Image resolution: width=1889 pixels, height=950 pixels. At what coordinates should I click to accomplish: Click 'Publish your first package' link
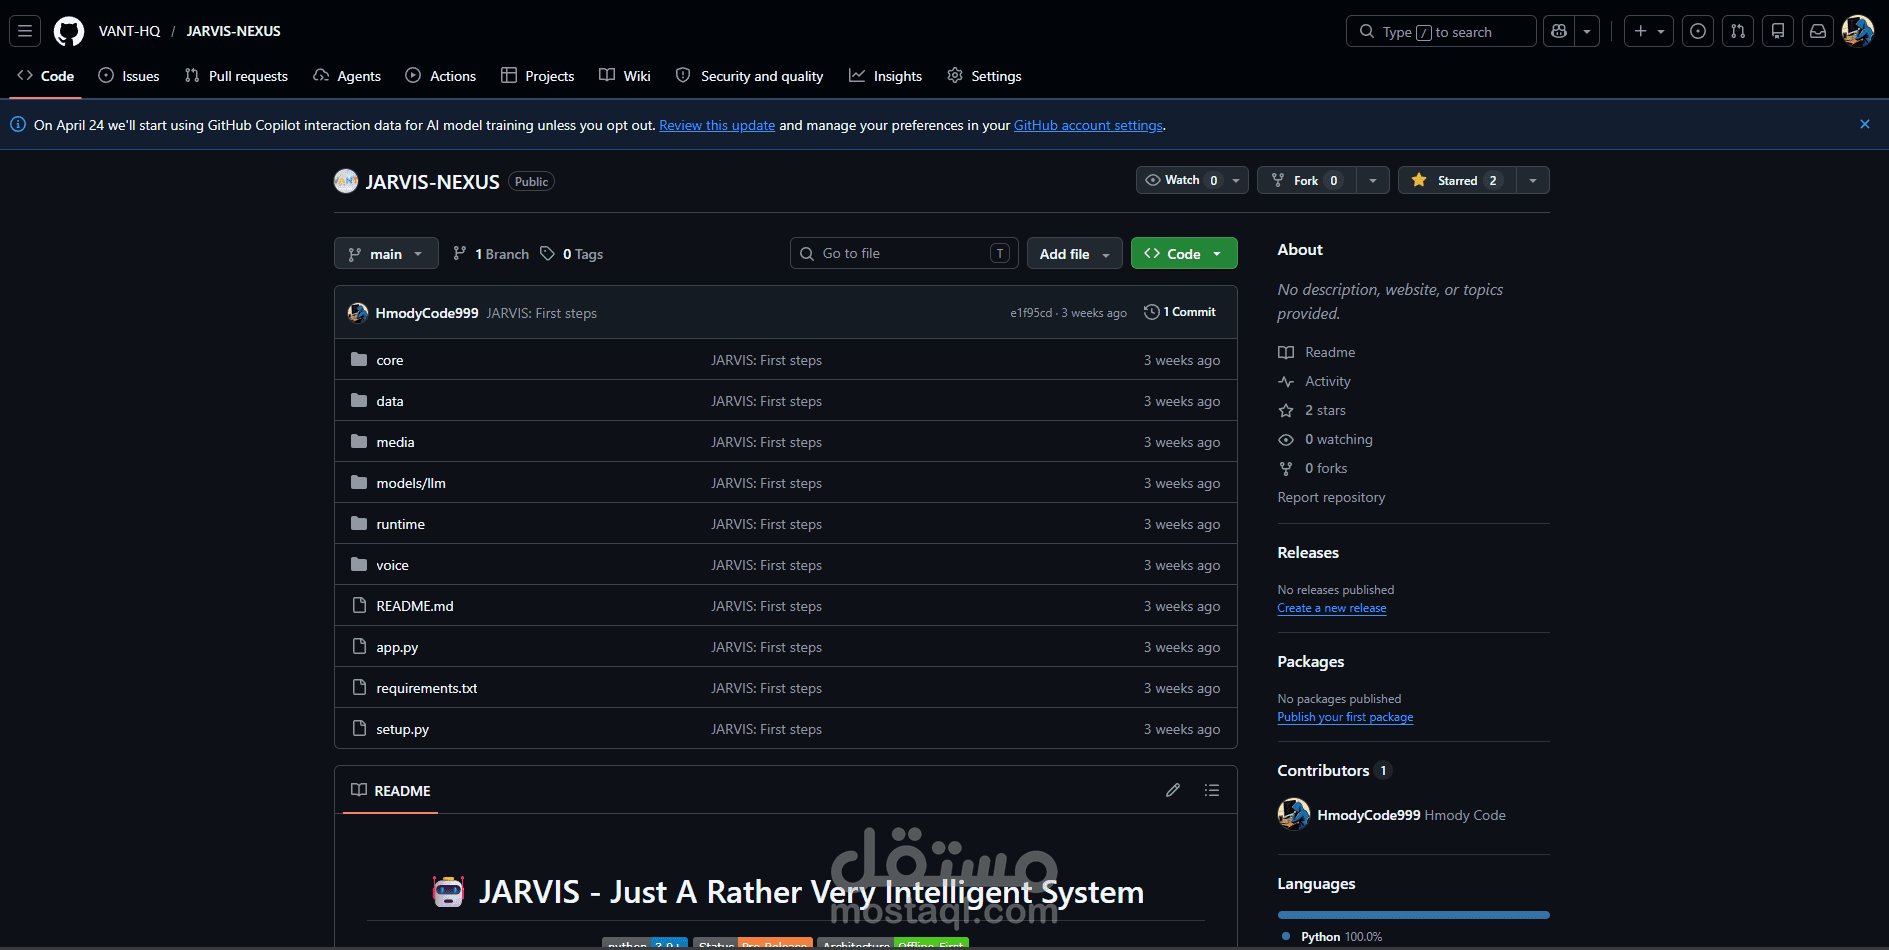click(x=1345, y=717)
